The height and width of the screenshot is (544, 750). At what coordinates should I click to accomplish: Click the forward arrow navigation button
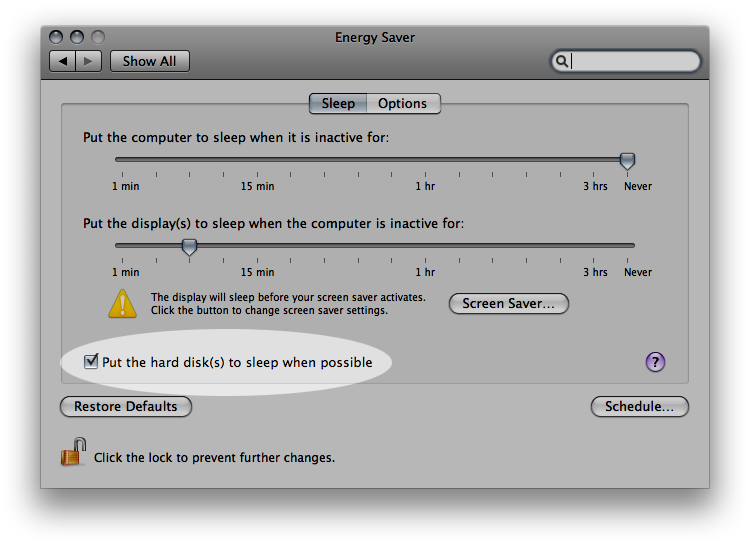[88, 61]
